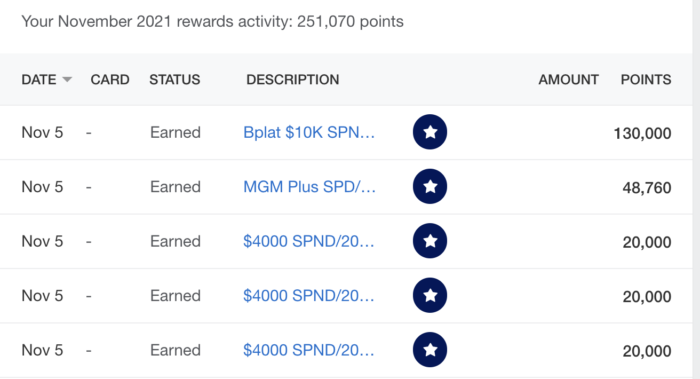Click the AMOUNT column header
Screen dimensions: 700x379
pos(568,79)
